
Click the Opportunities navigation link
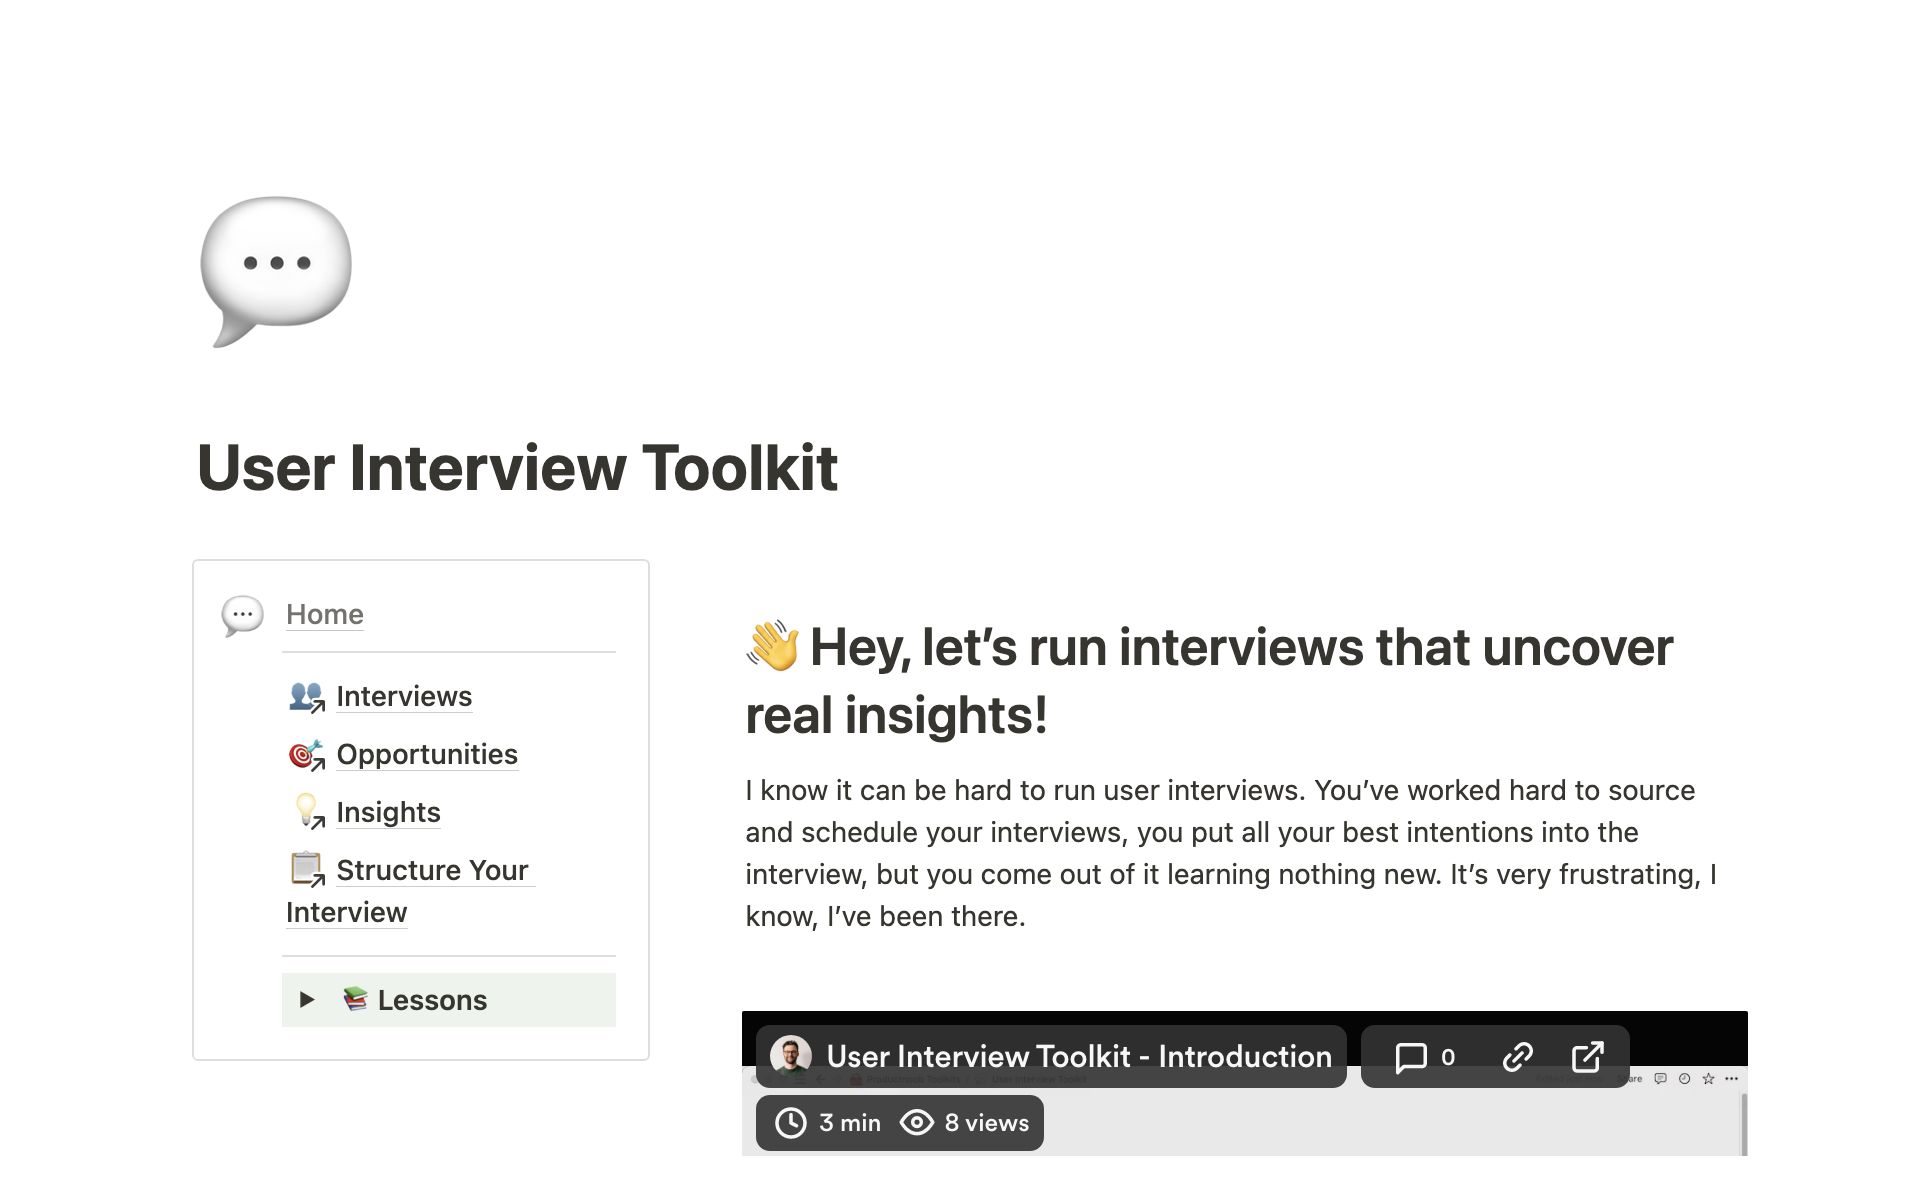coord(429,752)
